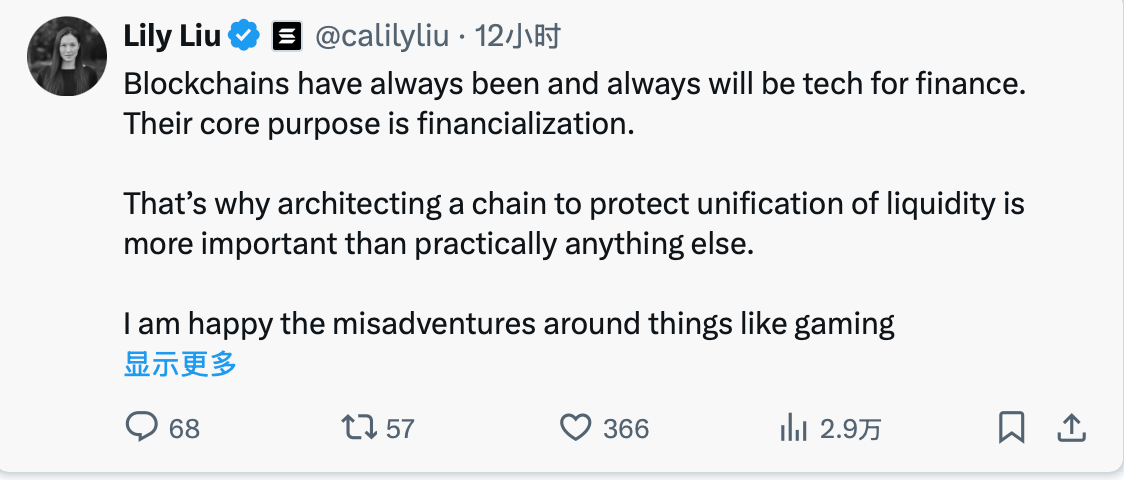Click the 12小时 timestamp
This screenshot has height=480, width=1124.
coord(518,38)
